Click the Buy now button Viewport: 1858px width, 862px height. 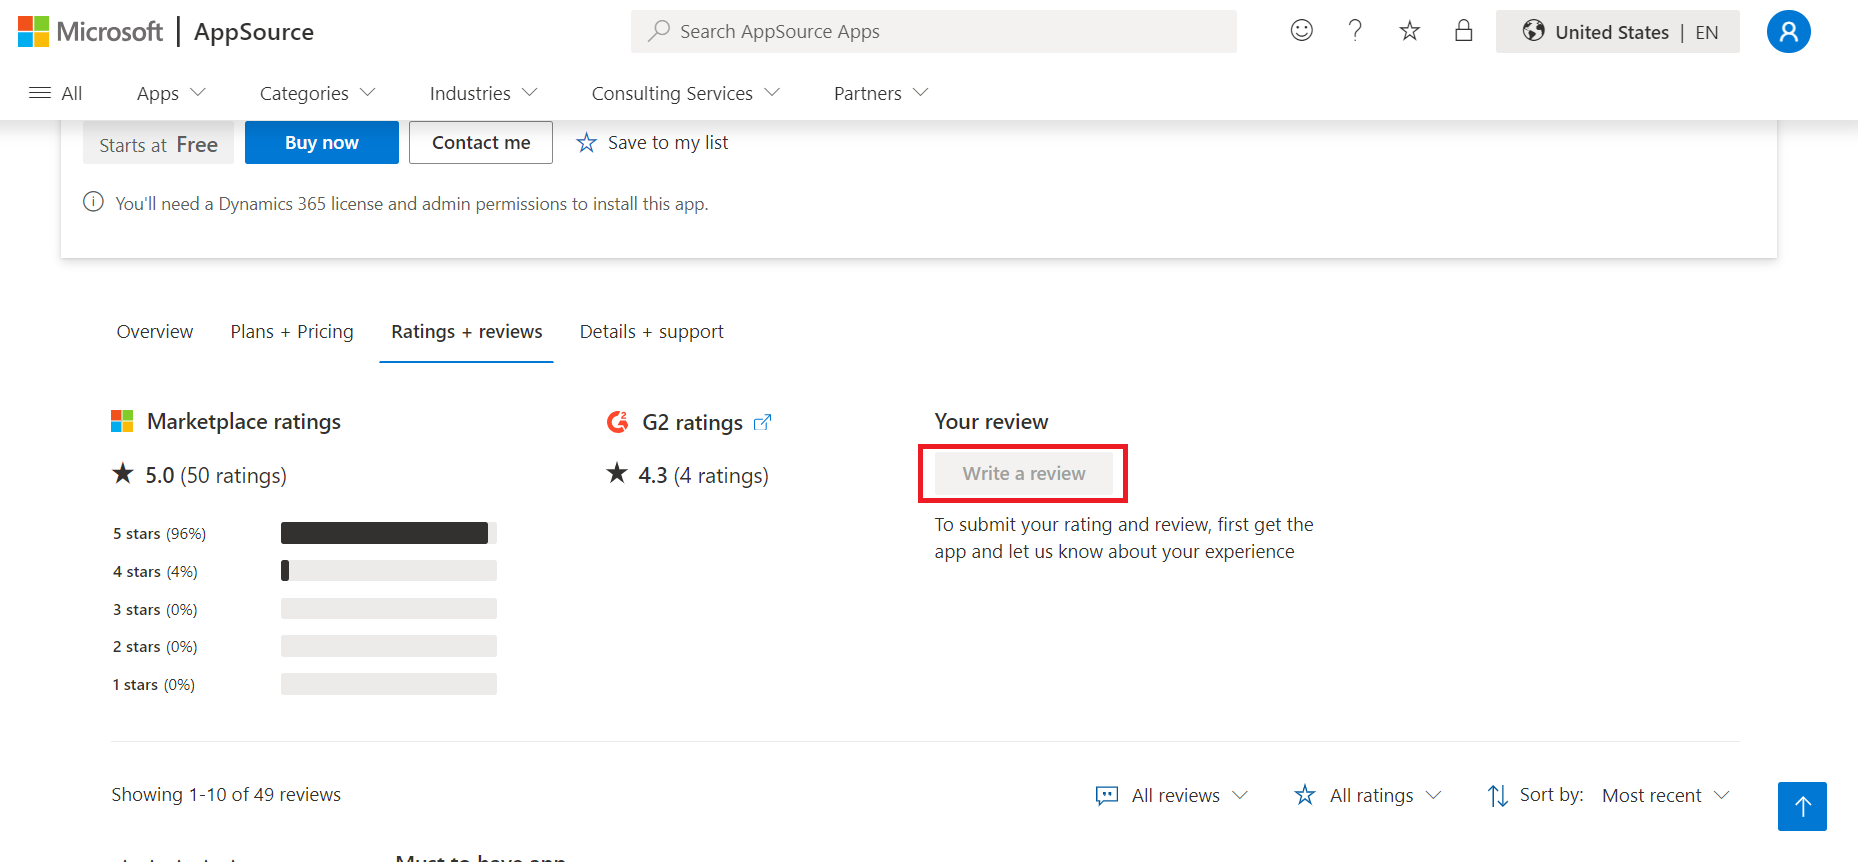321,143
